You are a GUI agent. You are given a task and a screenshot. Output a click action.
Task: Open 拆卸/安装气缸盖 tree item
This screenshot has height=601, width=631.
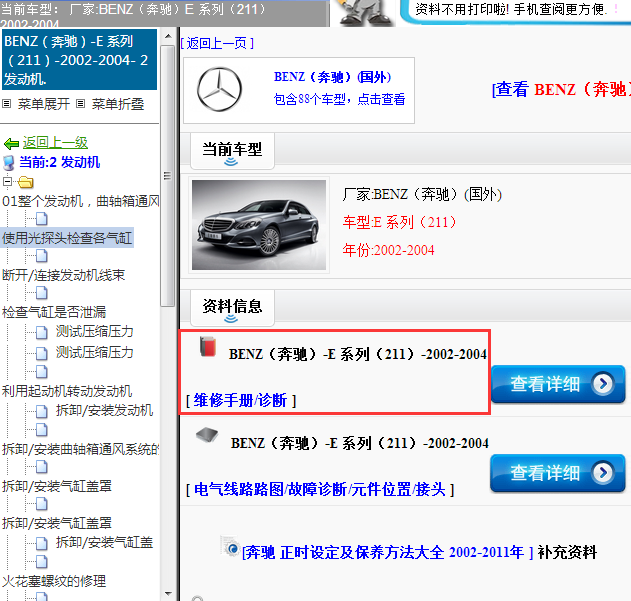coord(104,542)
